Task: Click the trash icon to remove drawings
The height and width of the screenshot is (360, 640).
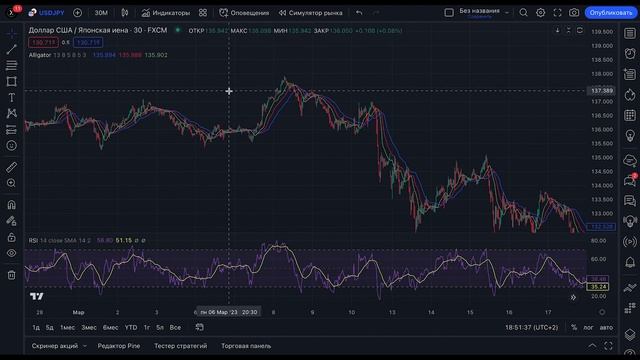Action: pos(11,275)
